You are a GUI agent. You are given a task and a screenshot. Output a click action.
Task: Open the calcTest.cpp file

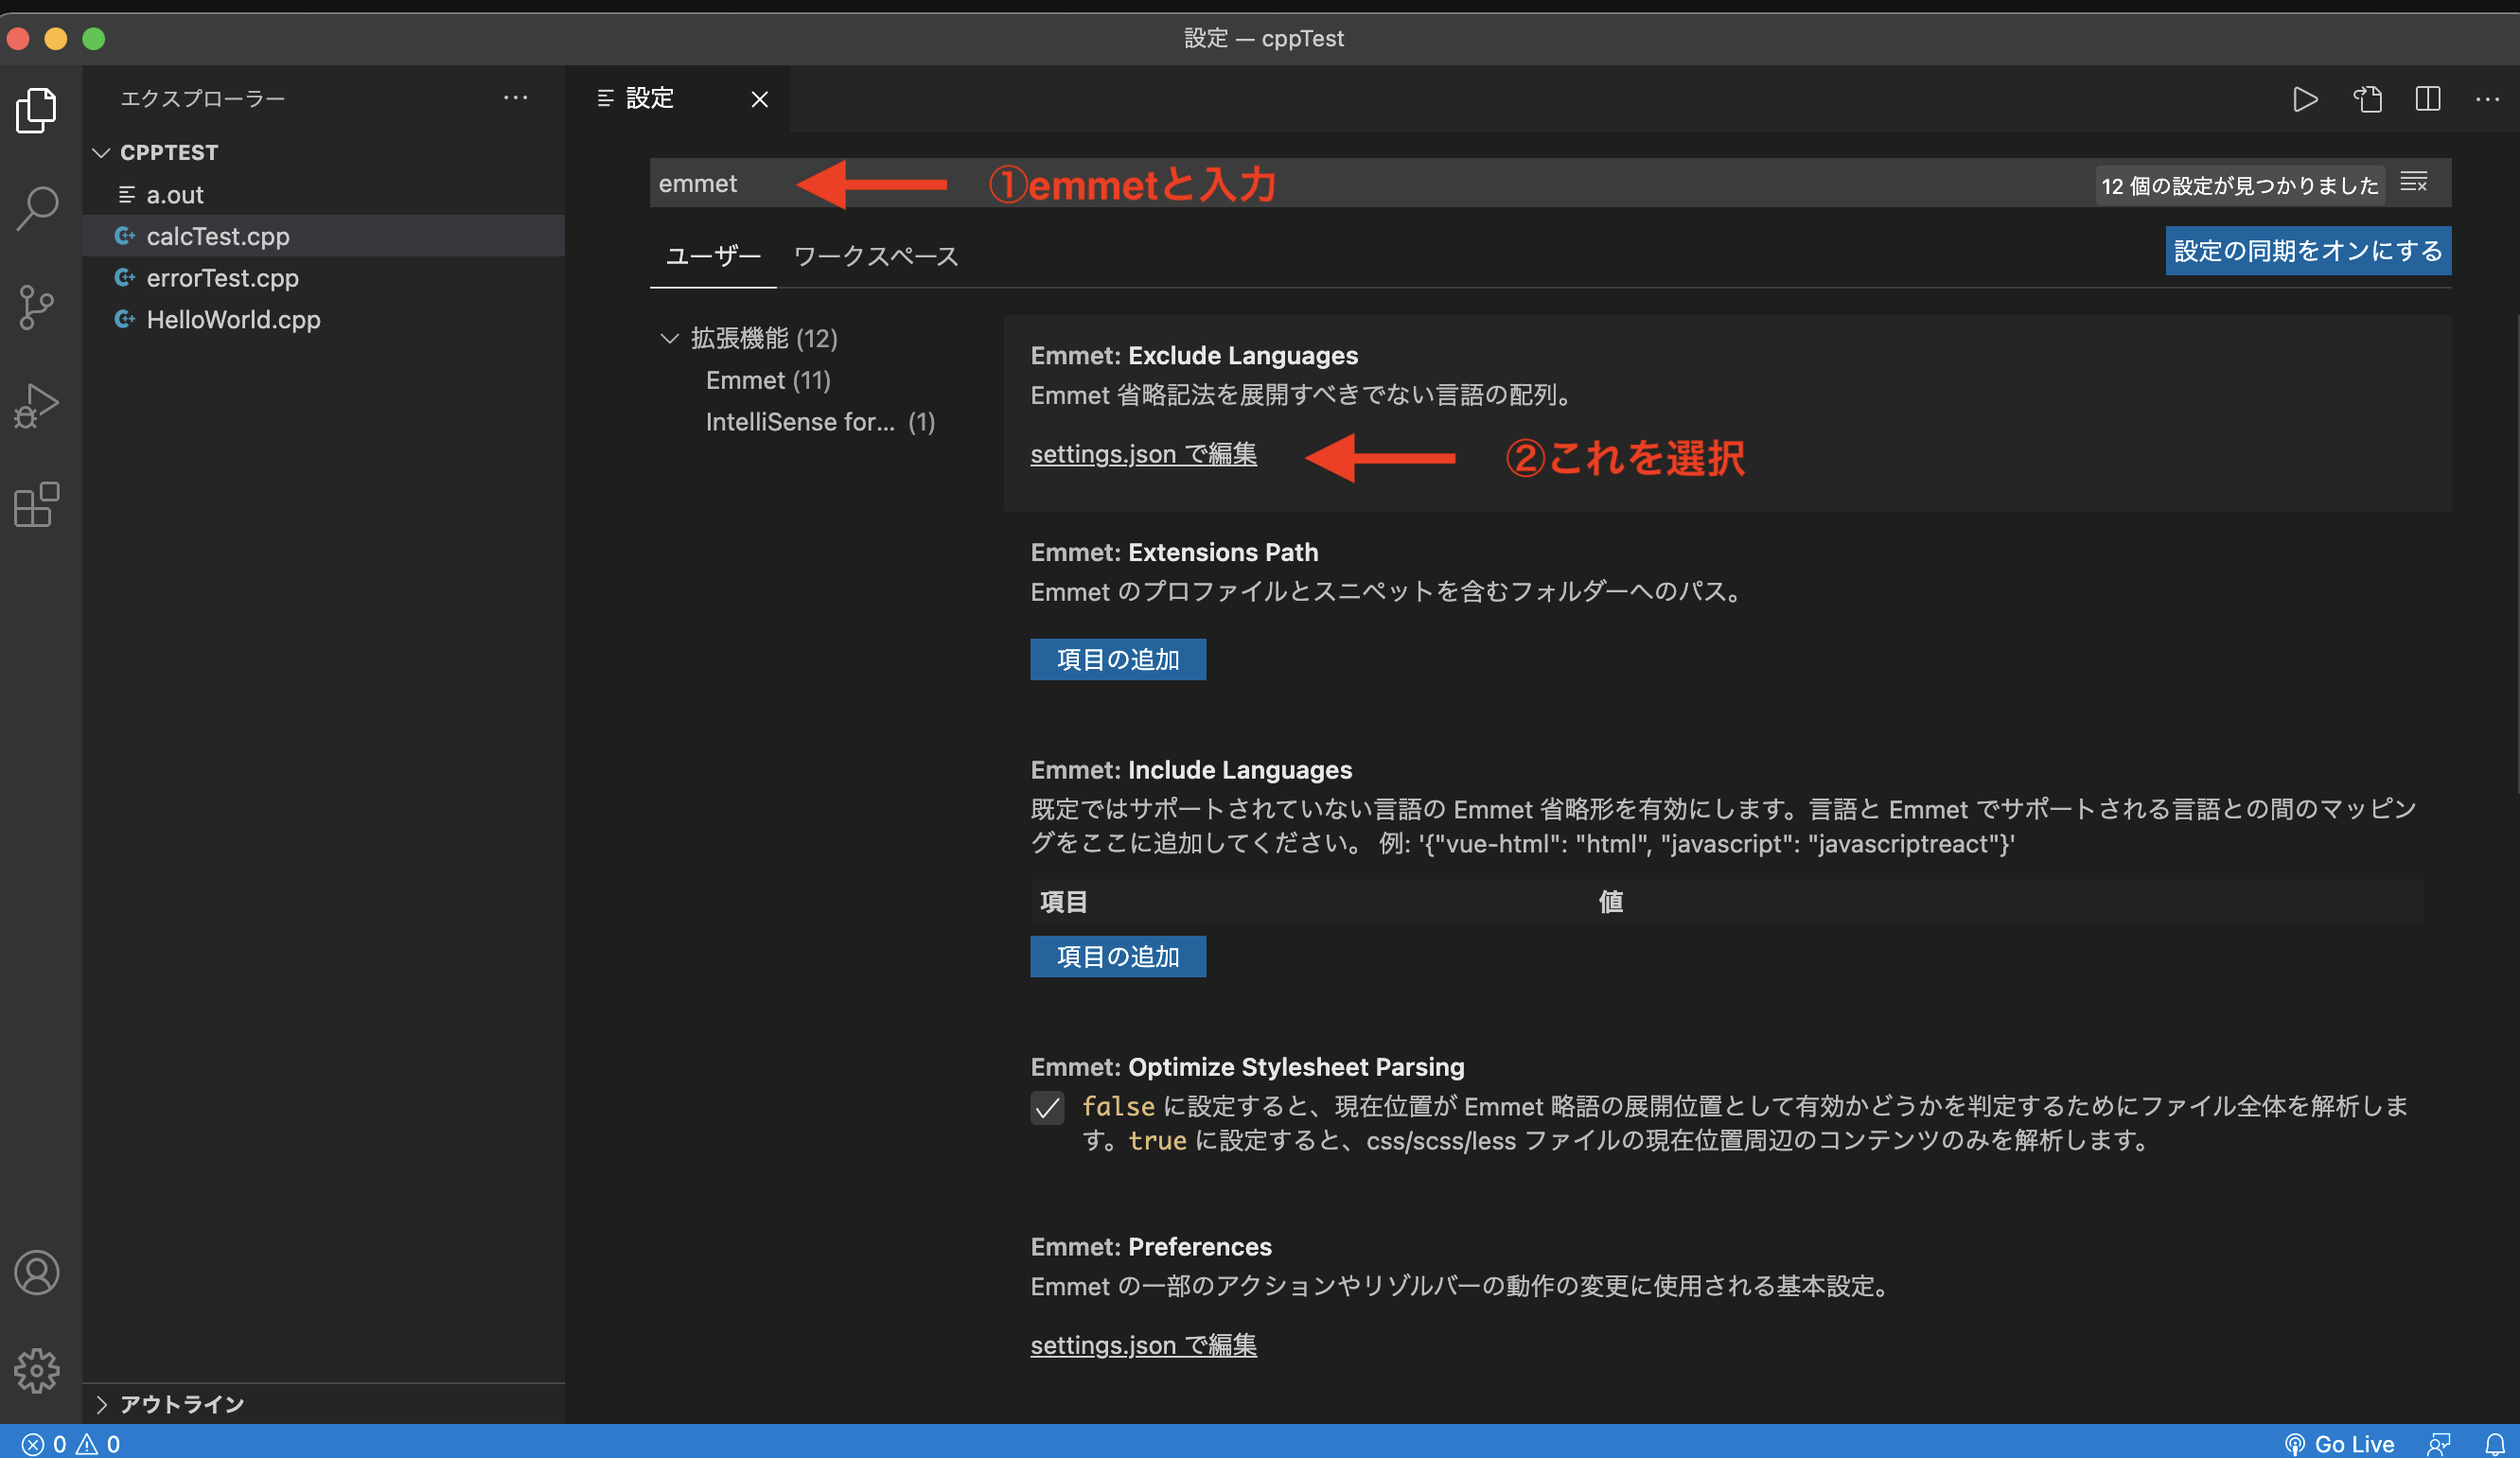click(x=217, y=236)
